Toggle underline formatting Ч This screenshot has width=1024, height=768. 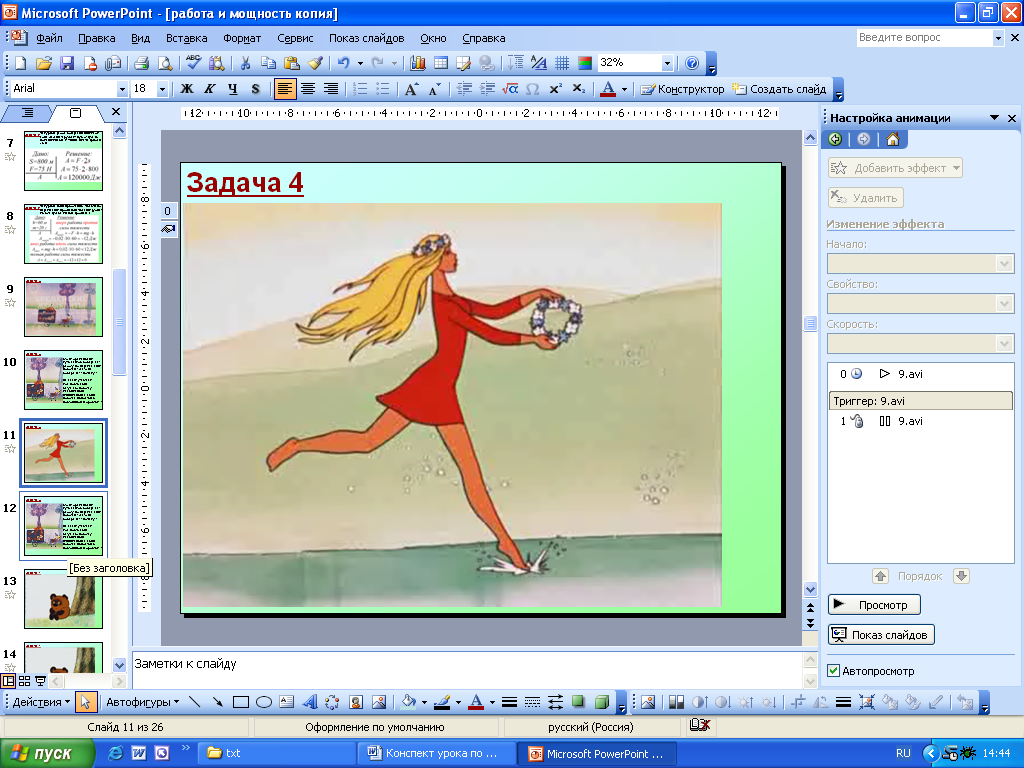click(232, 89)
